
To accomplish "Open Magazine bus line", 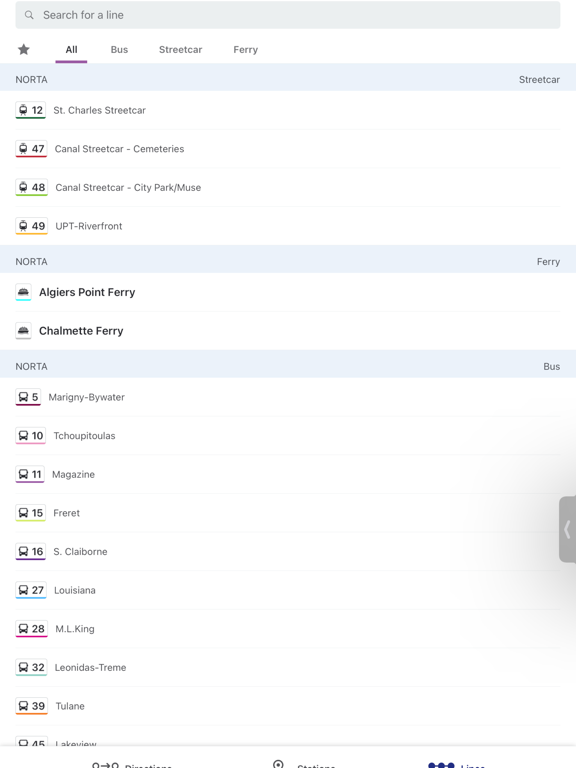I will [x=288, y=475].
